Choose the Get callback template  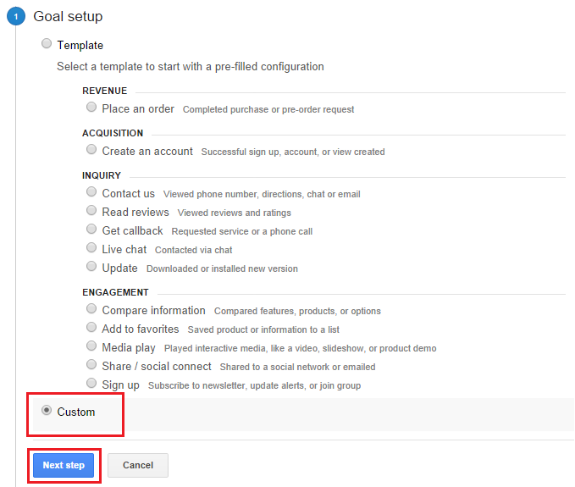click(91, 229)
